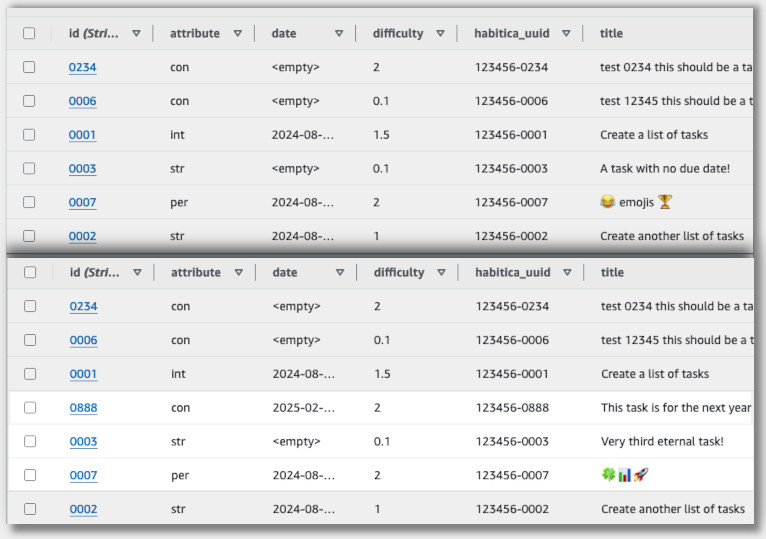
Task: Click the 'int' attribute cell in top table
Action: coord(177,134)
